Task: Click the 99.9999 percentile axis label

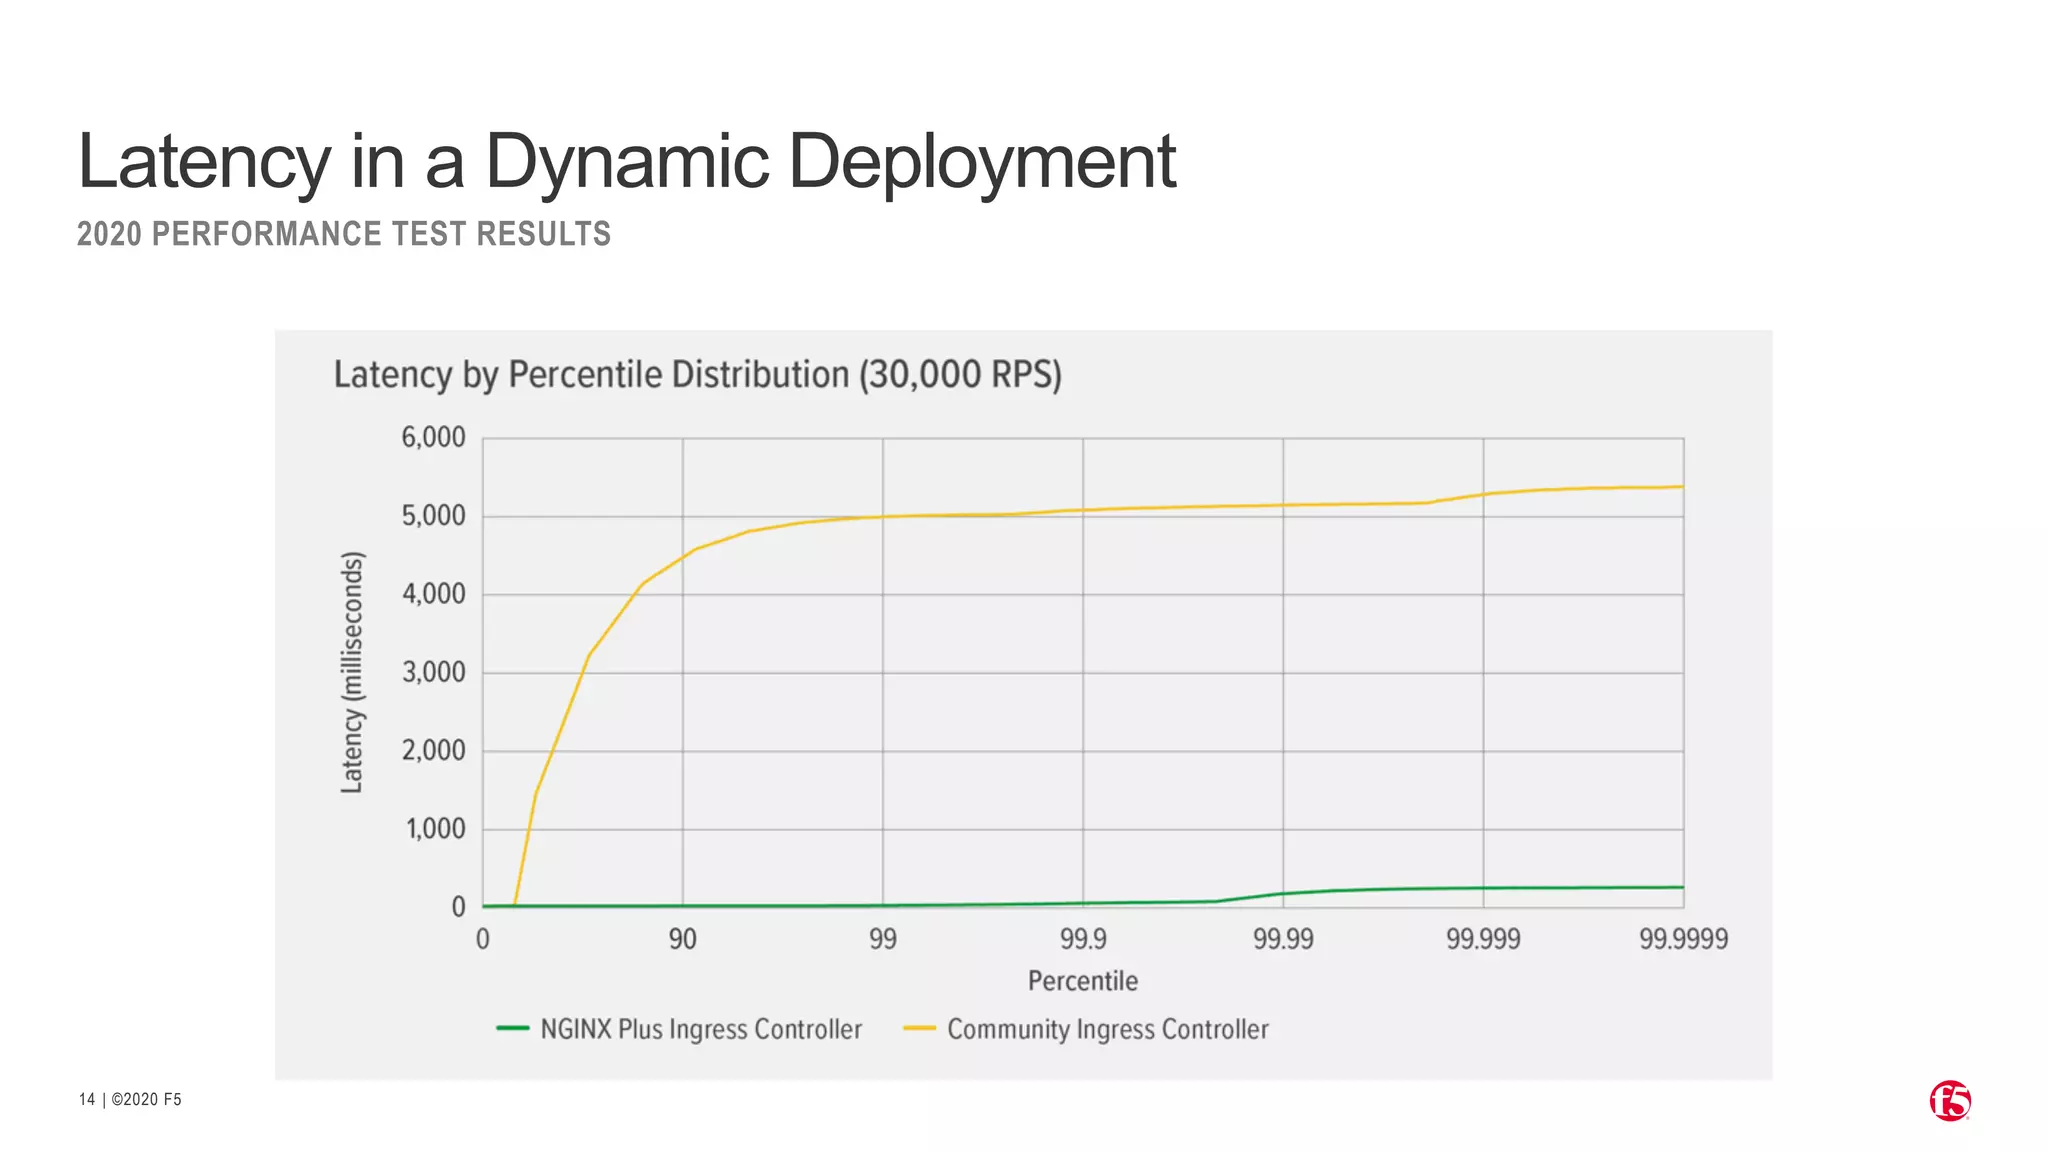Action: [1683, 939]
